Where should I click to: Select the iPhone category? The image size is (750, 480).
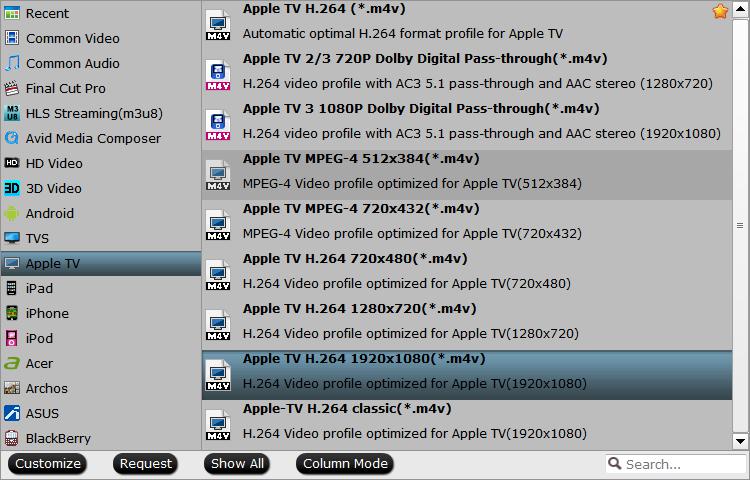click(101, 313)
